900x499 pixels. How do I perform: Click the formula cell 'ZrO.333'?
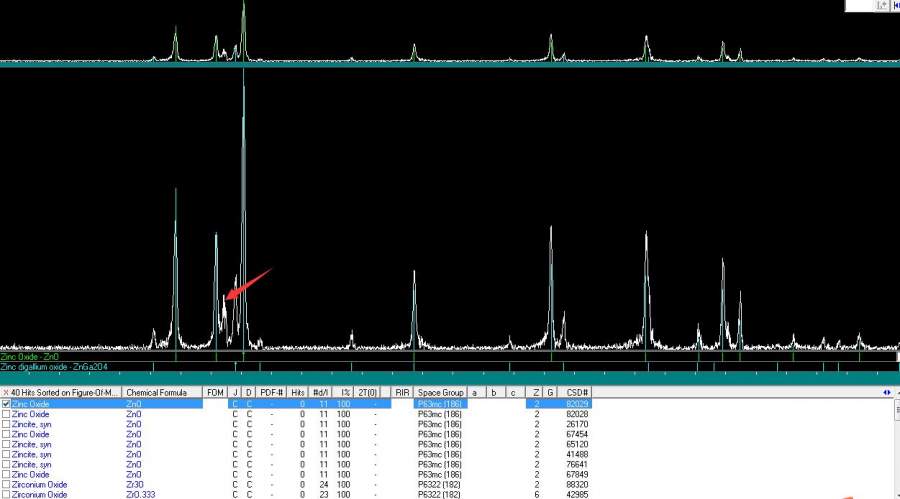tap(140, 494)
